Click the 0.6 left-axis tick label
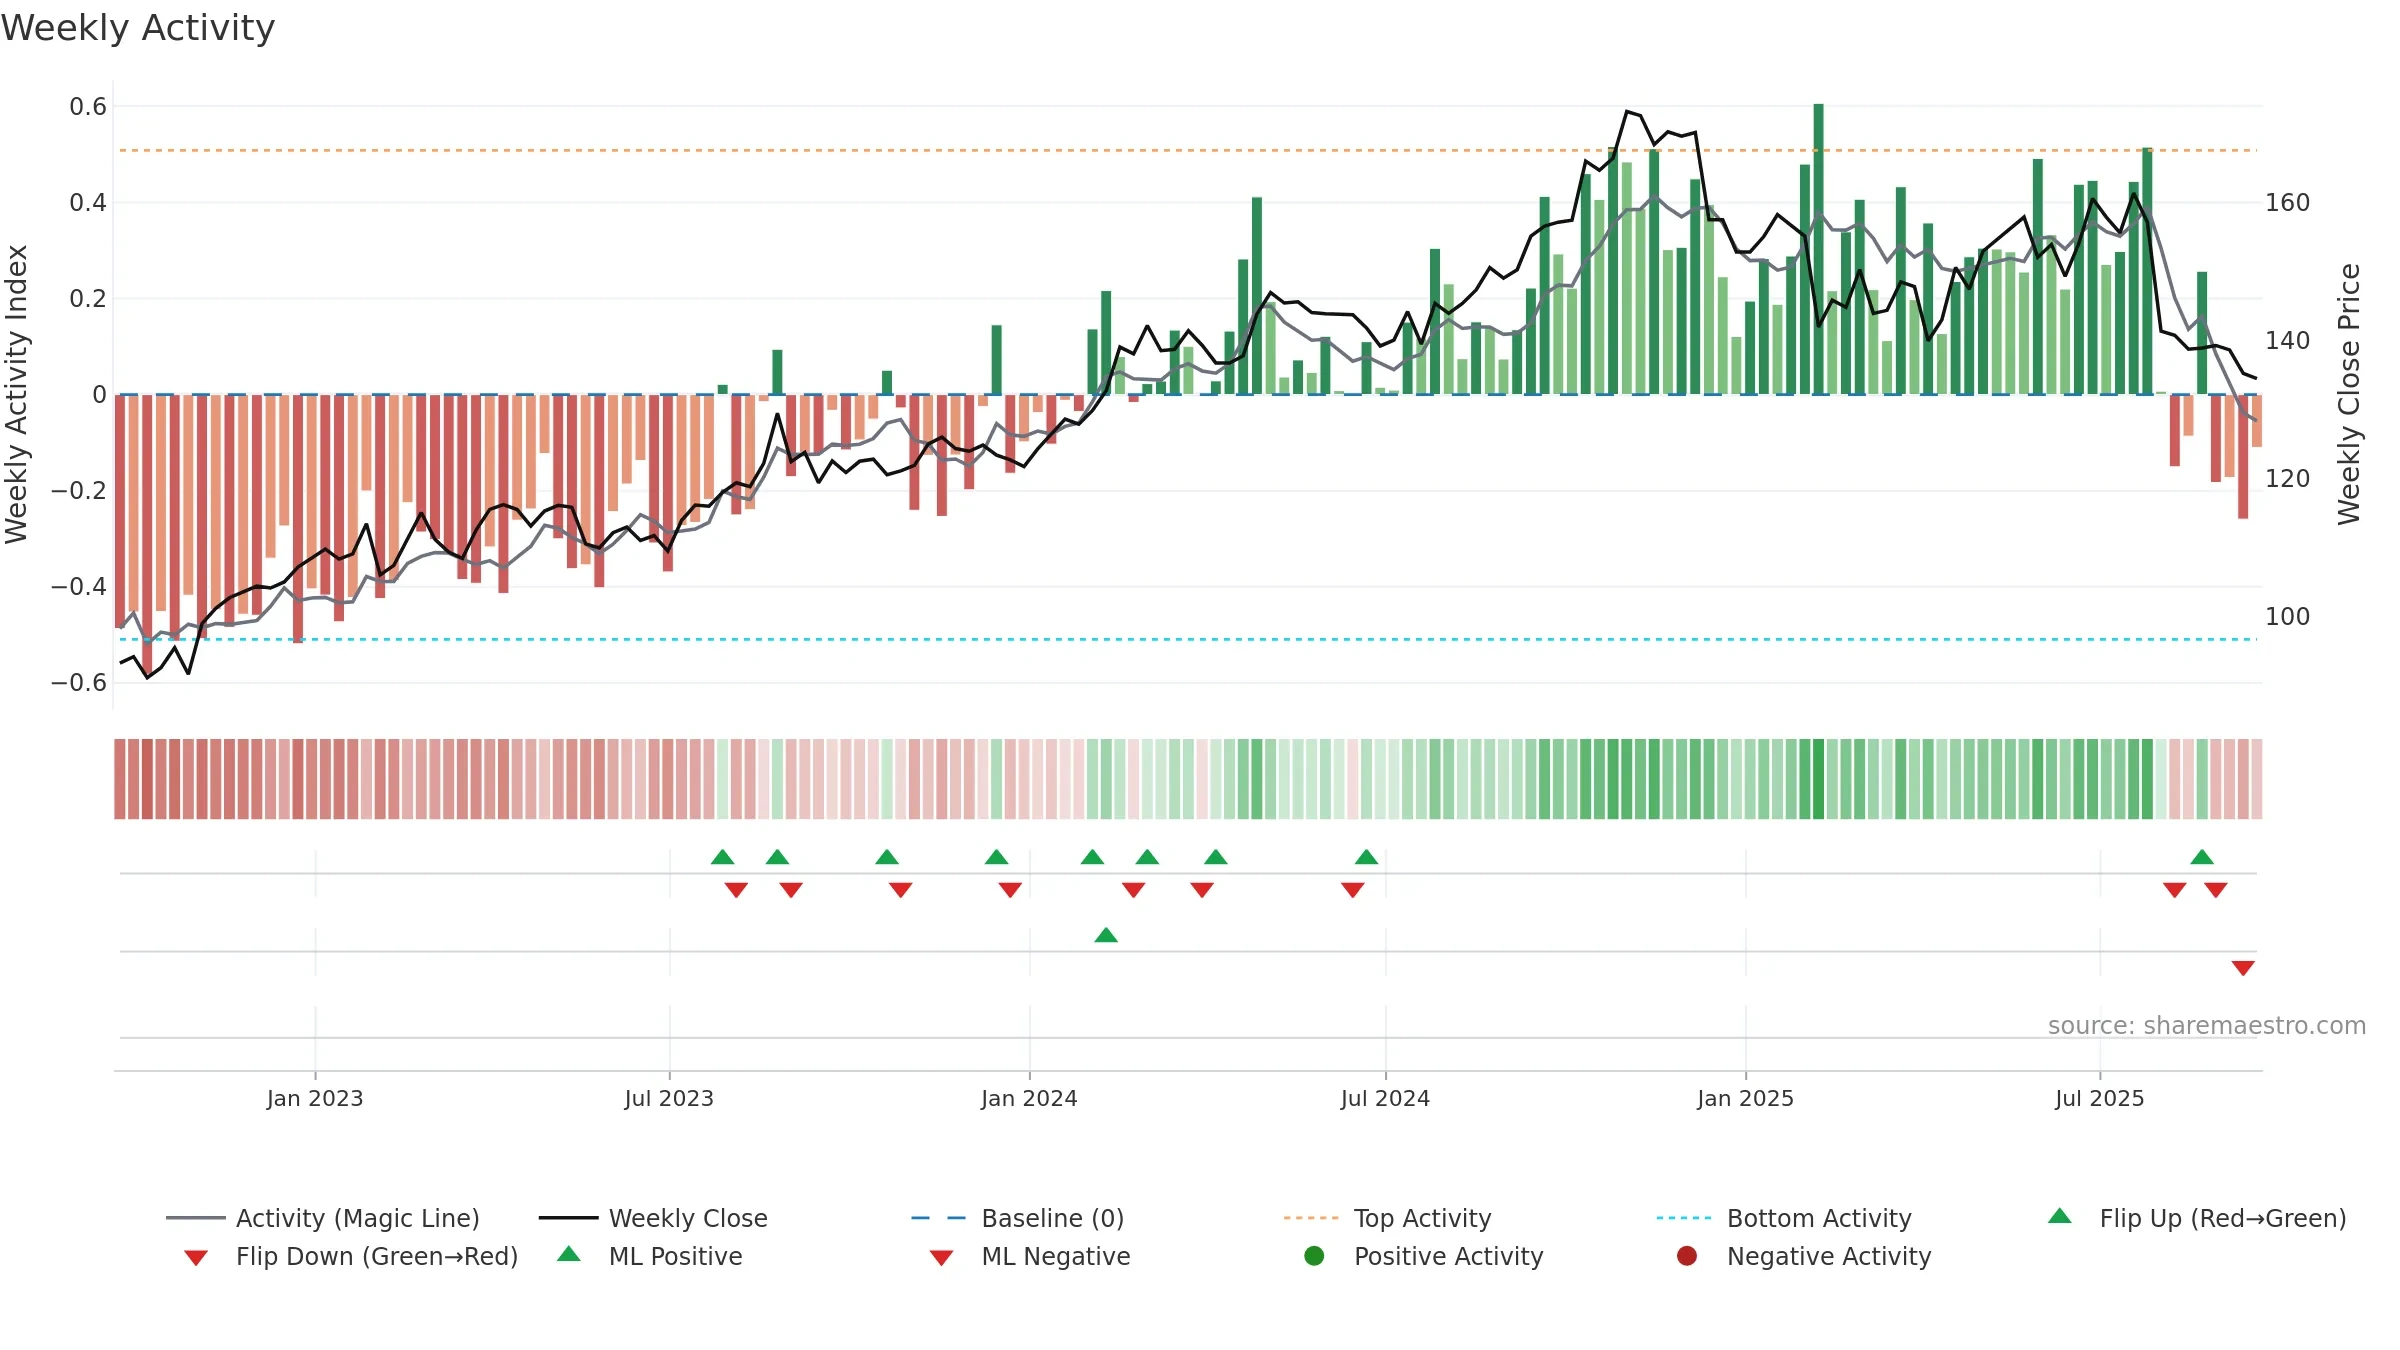The image size is (2400, 1350). [x=88, y=107]
